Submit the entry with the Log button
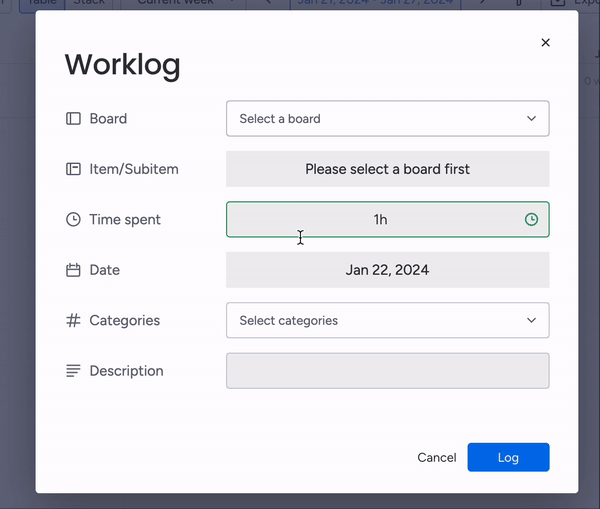The width and height of the screenshot is (600, 509). tap(508, 457)
